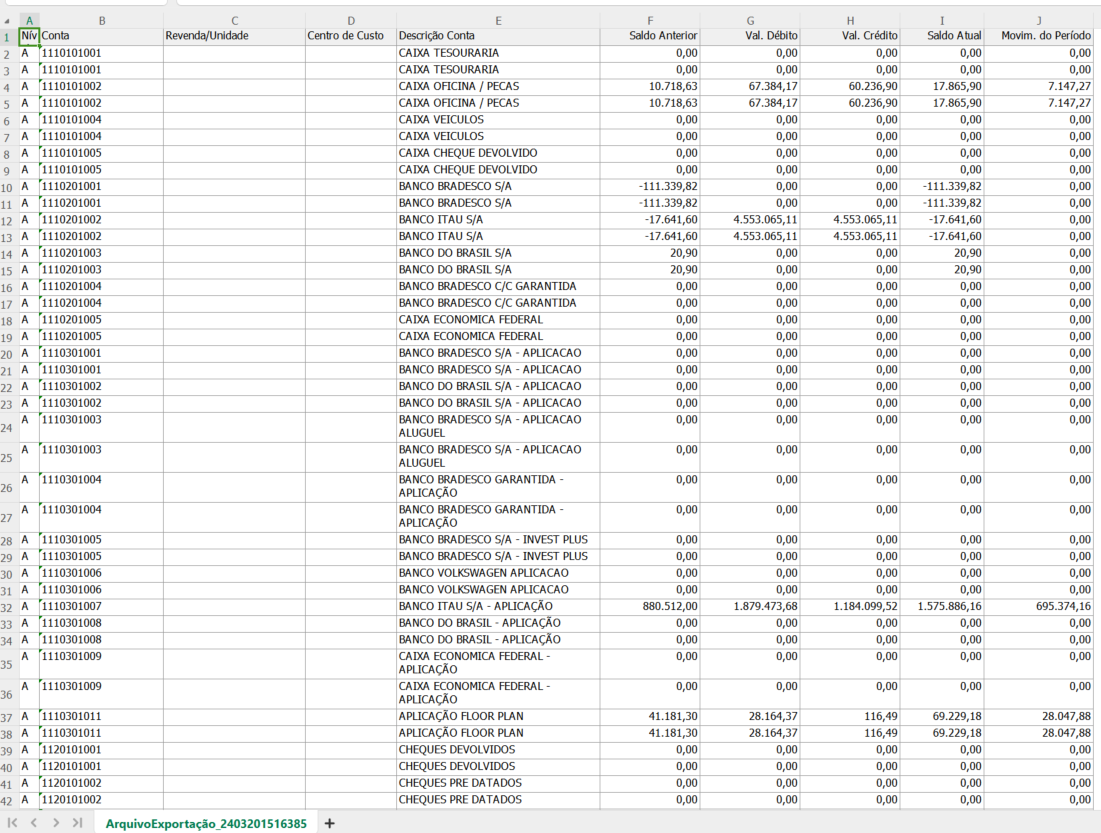Select BANCO ITAU S/A in row 12
Image resolution: width=1101 pixels, height=833 pixels.
pyautogui.click(x=499, y=220)
